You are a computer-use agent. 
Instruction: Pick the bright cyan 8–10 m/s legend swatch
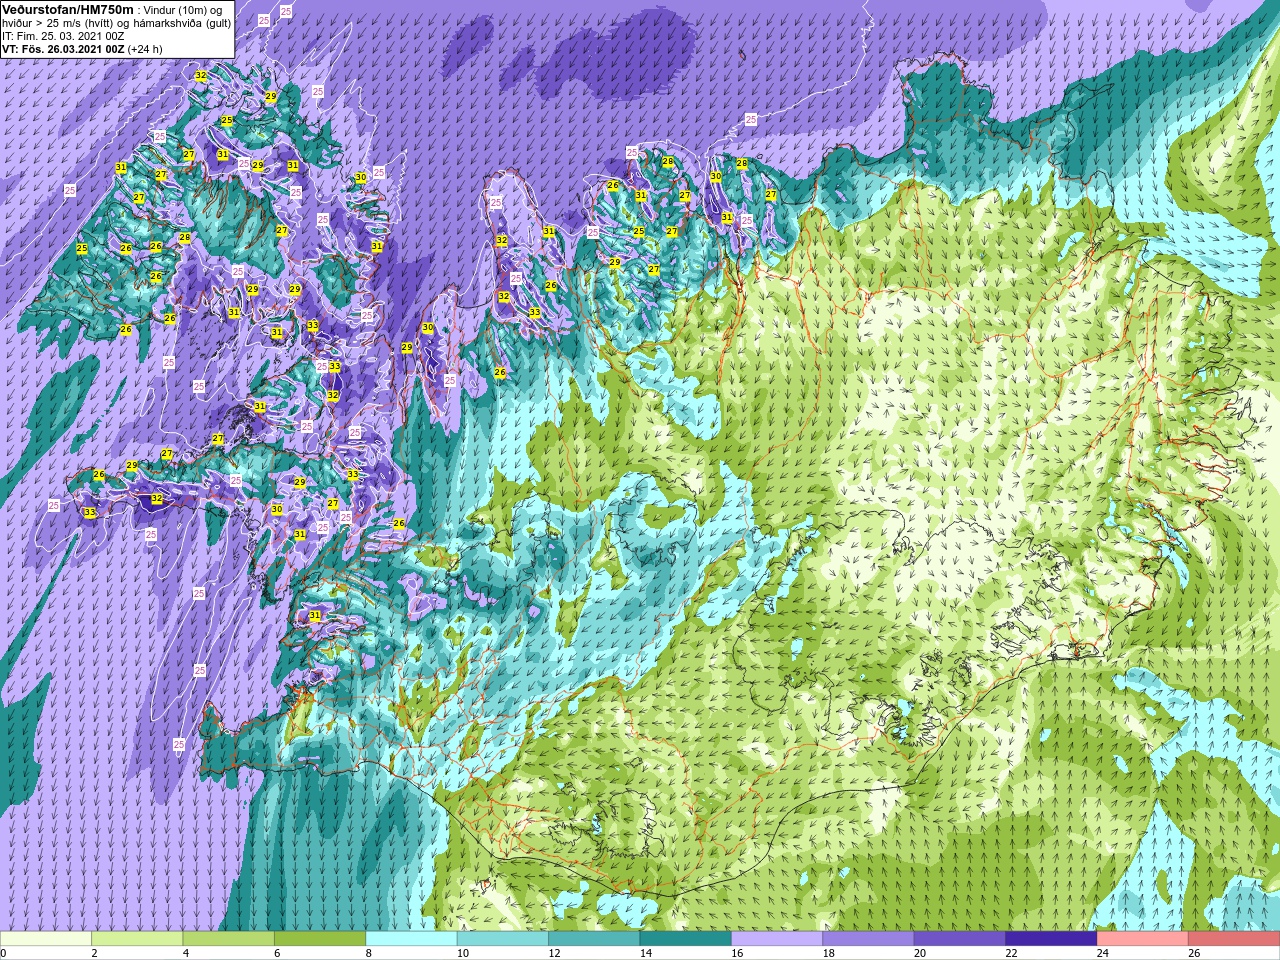pos(412,939)
